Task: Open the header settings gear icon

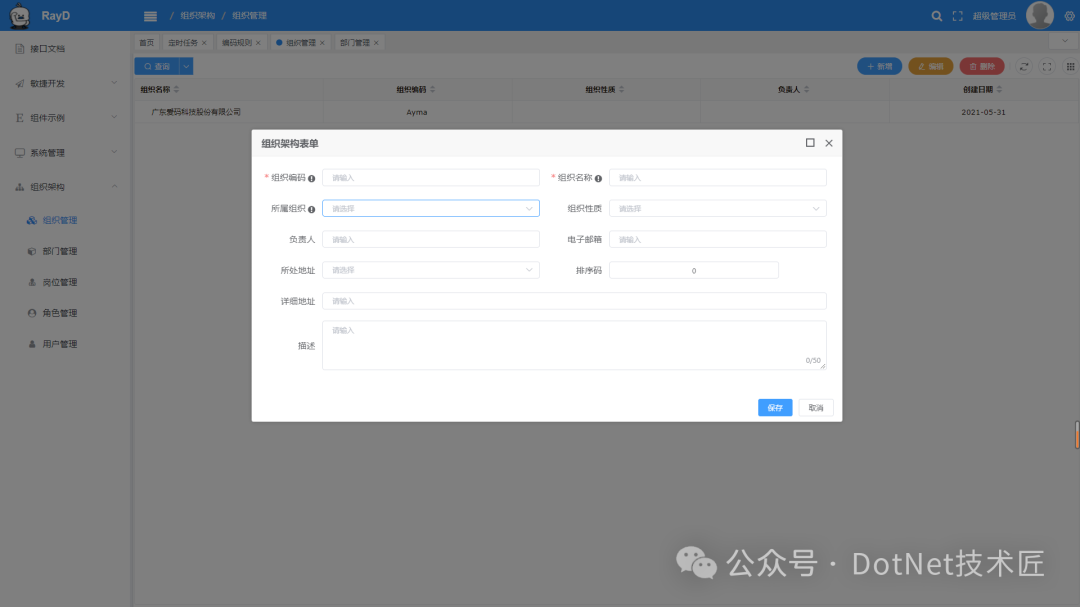Action: (x=1070, y=16)
